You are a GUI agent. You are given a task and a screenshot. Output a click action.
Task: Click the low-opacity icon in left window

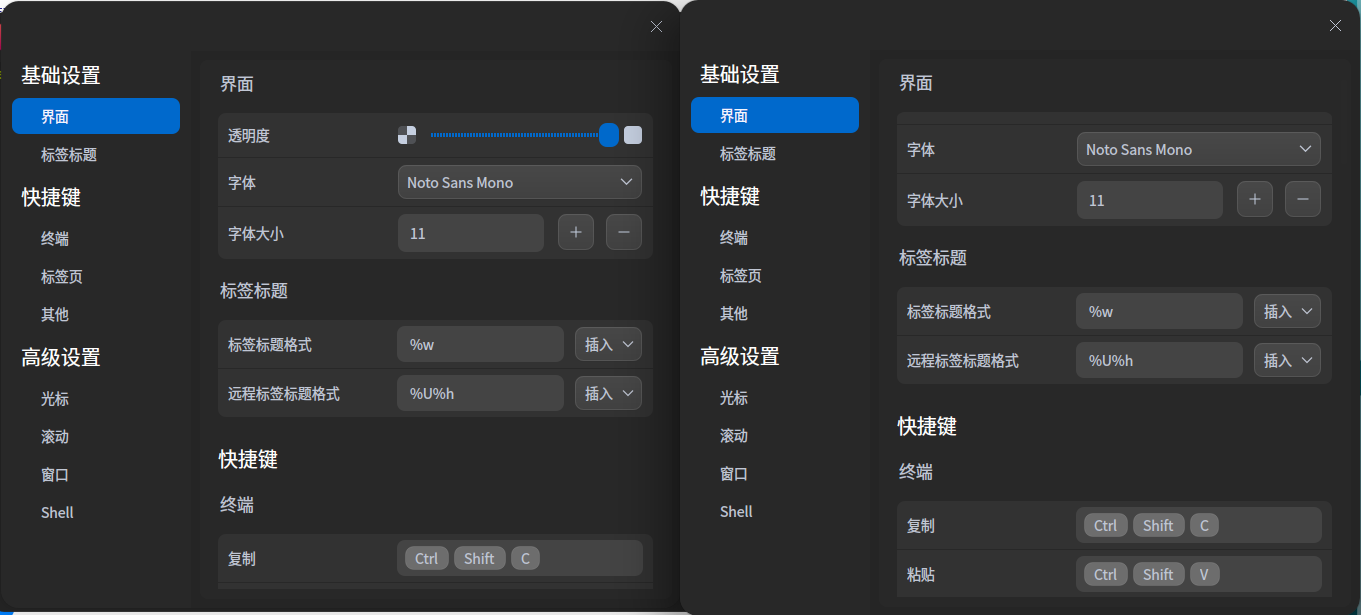click(407, 135)
